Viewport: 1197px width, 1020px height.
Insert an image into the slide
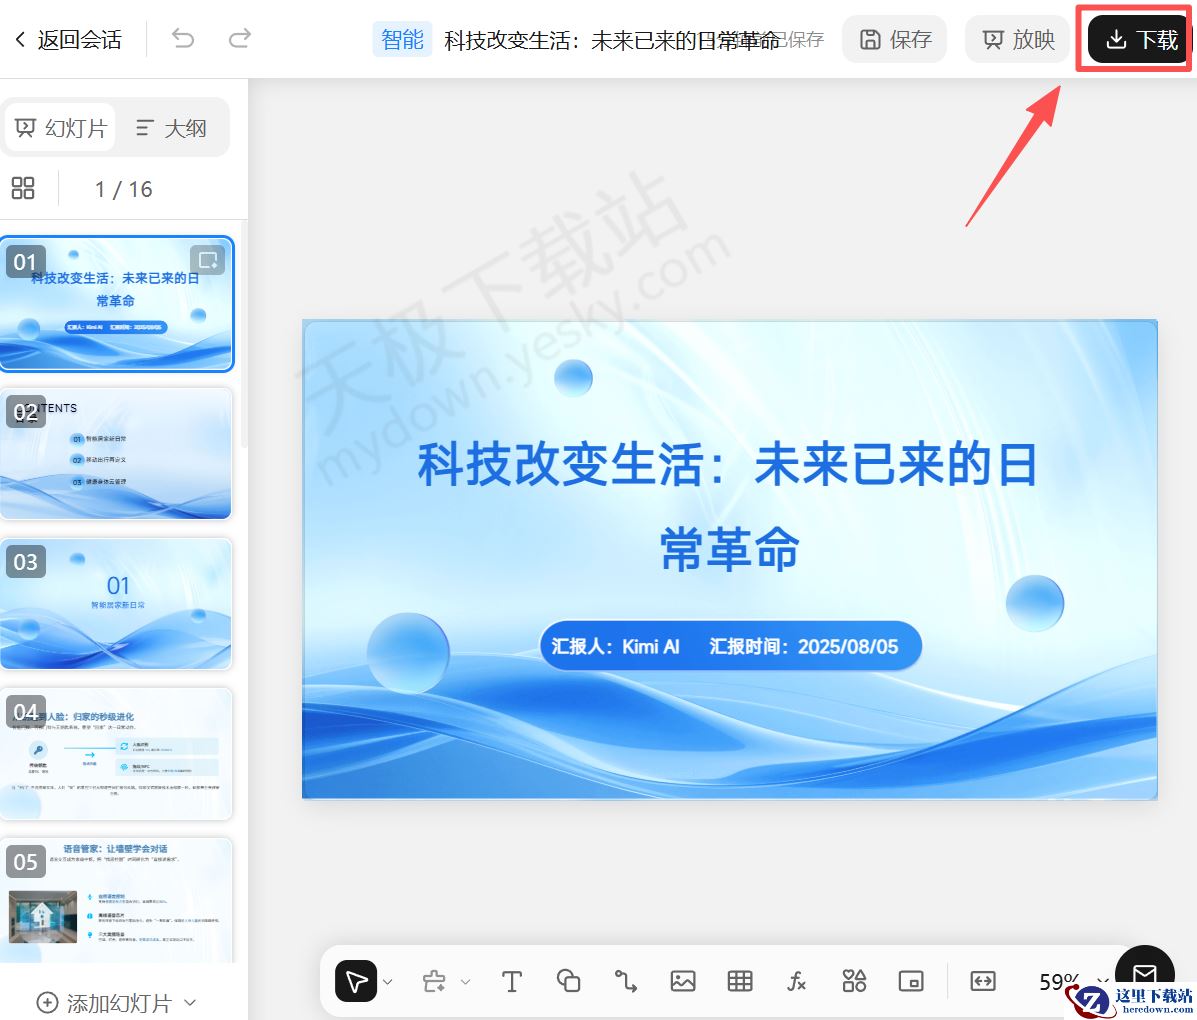[x=683, y=981]
